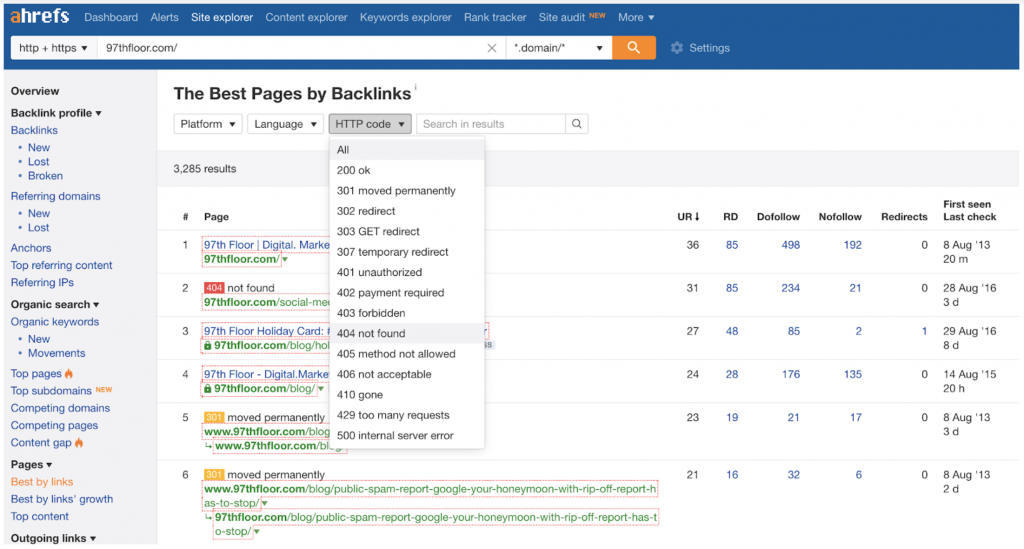The image size is (1024, 549).
Task: Collapse the Backlink profile section
Action: [56, 113]
